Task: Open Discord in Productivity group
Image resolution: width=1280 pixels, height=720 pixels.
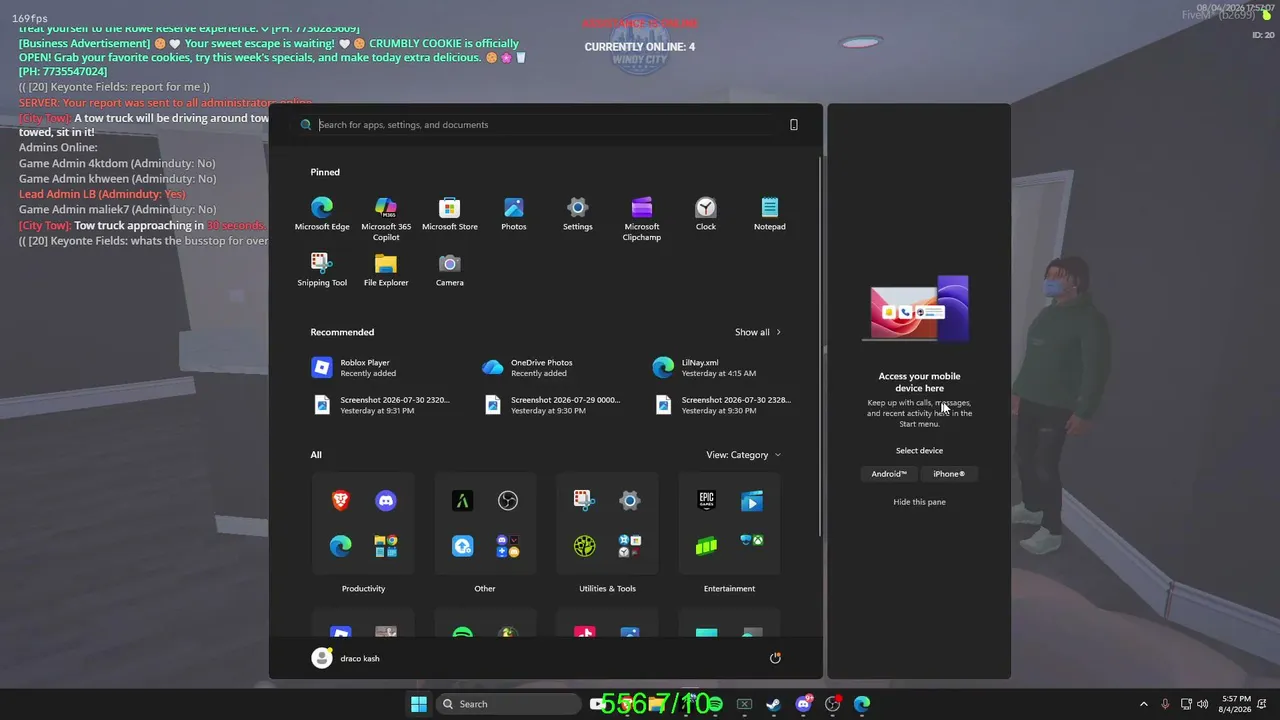Action: (386, 501)
